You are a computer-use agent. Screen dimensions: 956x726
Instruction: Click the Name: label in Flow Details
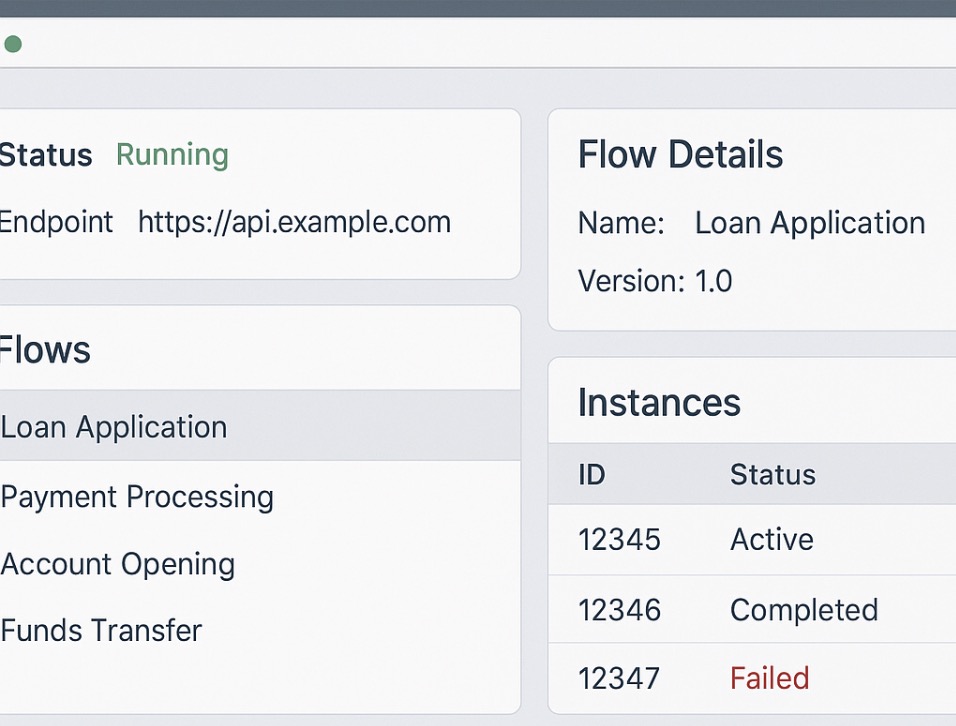[621, 223]
